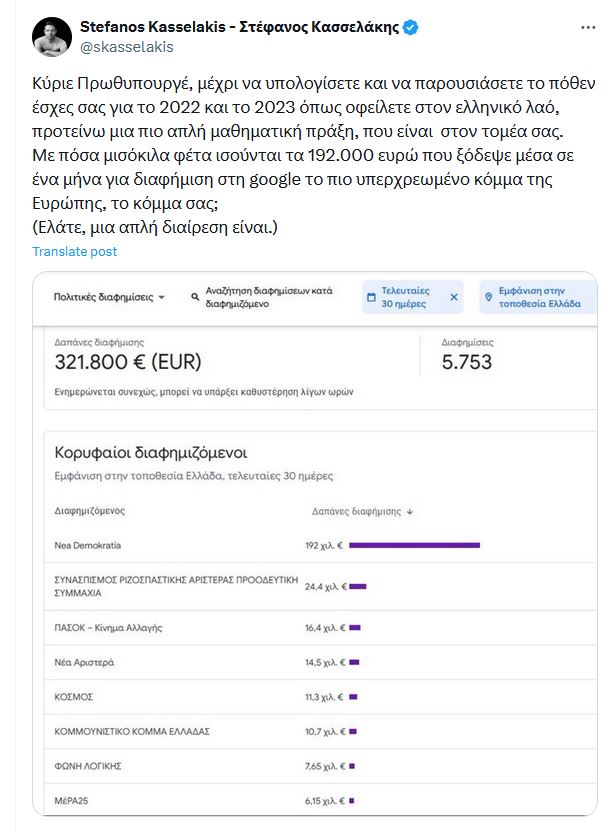Click Translate post link
The height and width of the screenshot is (832, 611).
74,251
